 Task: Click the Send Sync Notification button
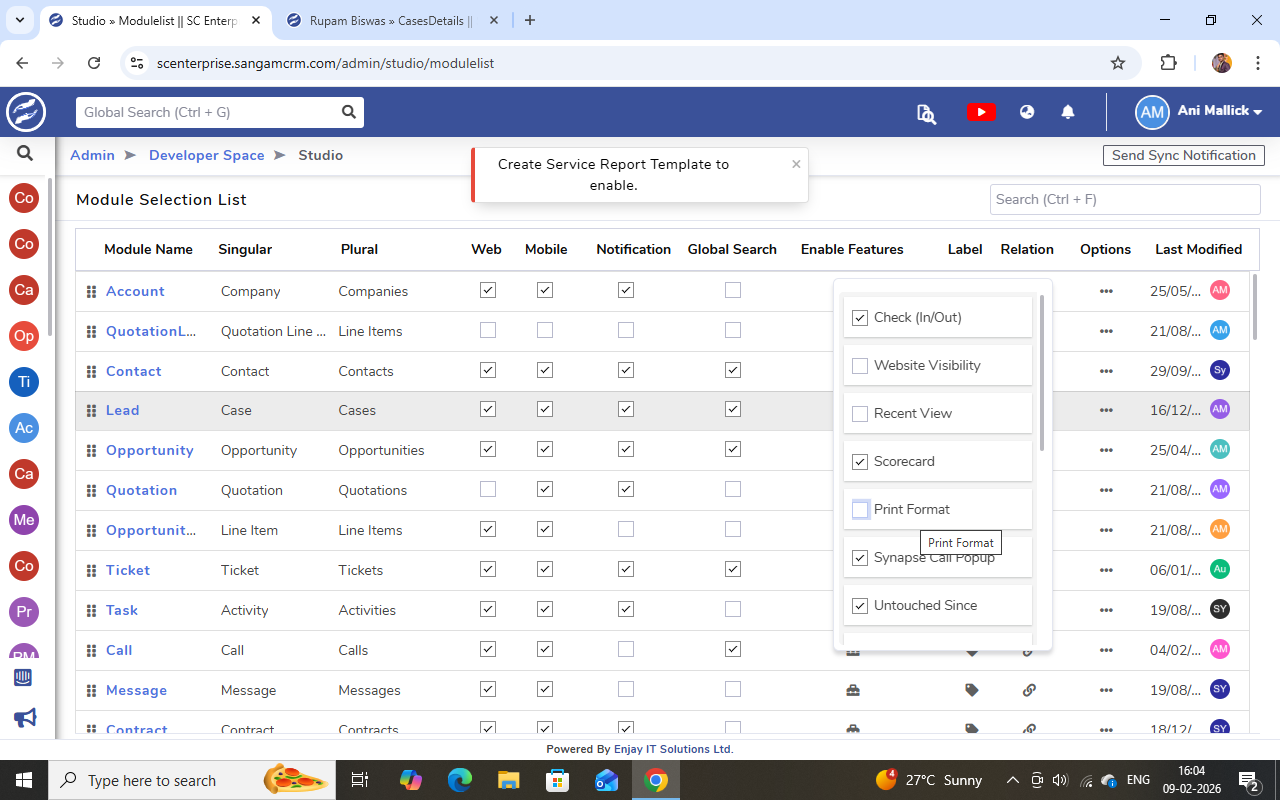(x=1183, y=155)
